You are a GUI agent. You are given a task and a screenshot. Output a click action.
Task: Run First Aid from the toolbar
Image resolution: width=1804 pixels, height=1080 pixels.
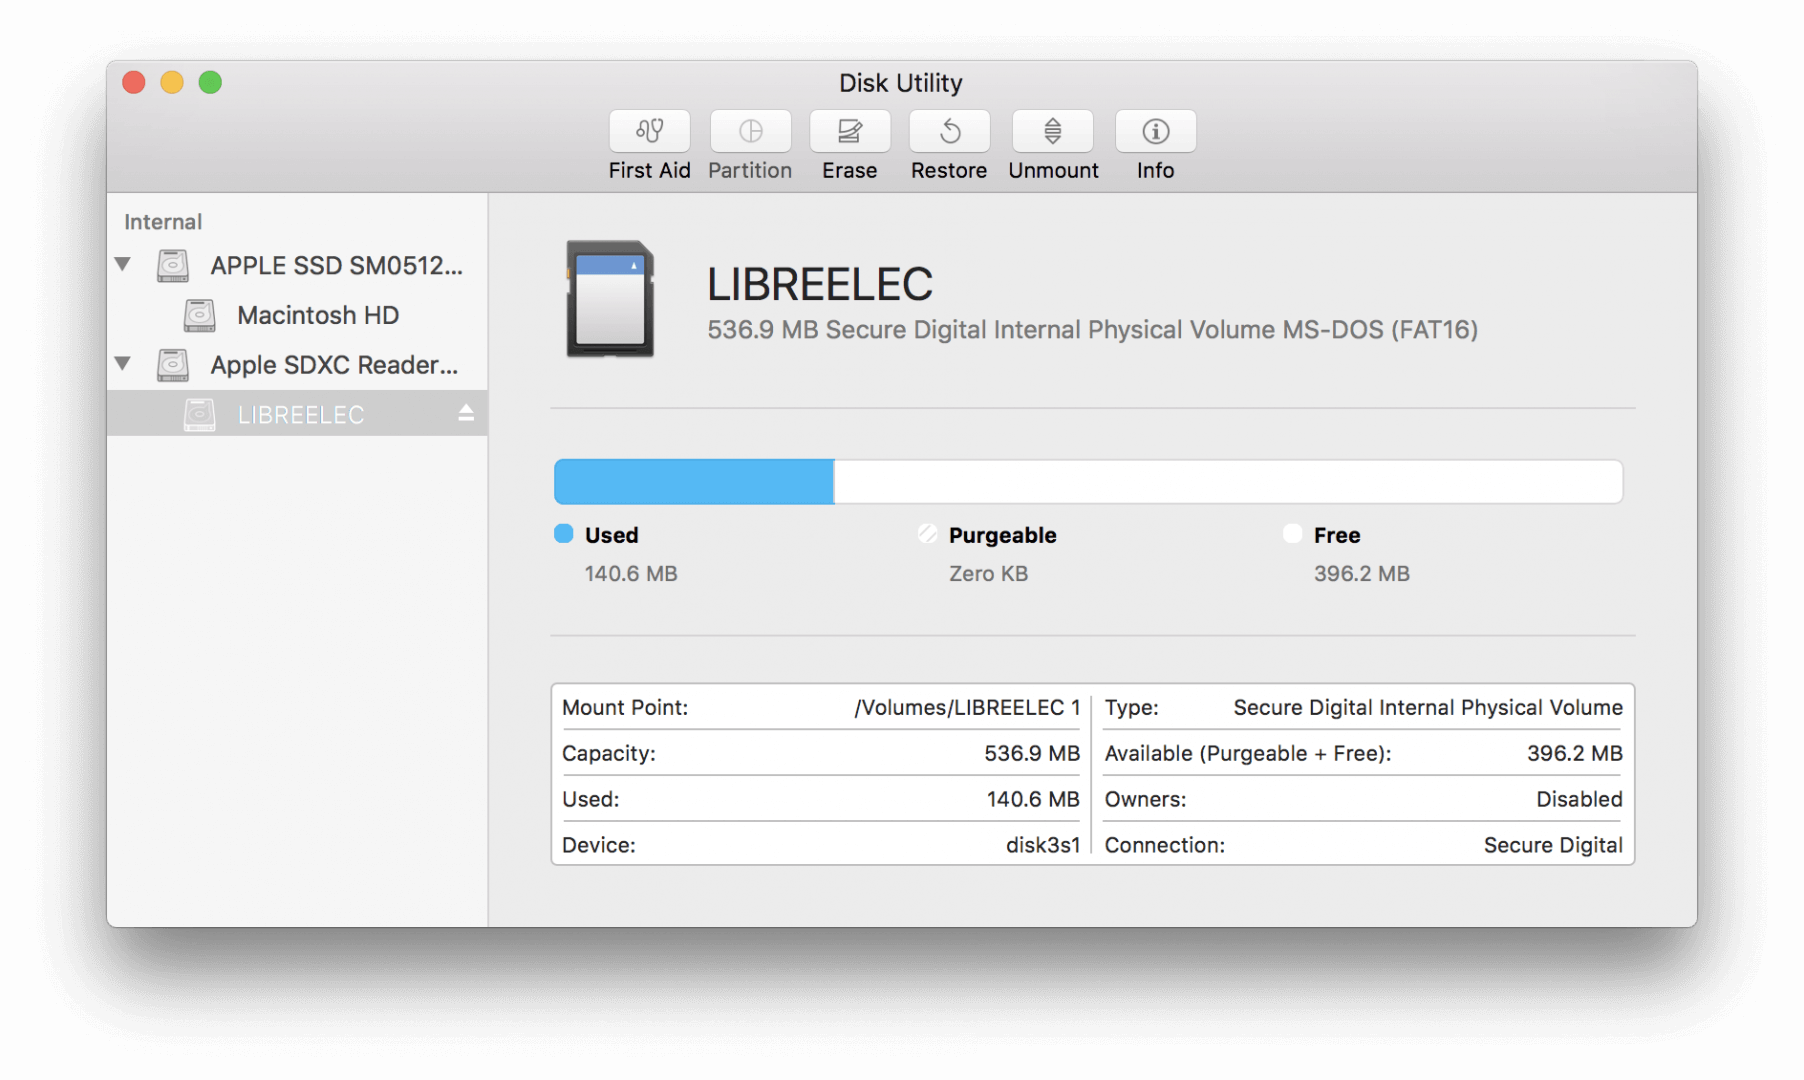pyautogui.click(x=649, y=131)
